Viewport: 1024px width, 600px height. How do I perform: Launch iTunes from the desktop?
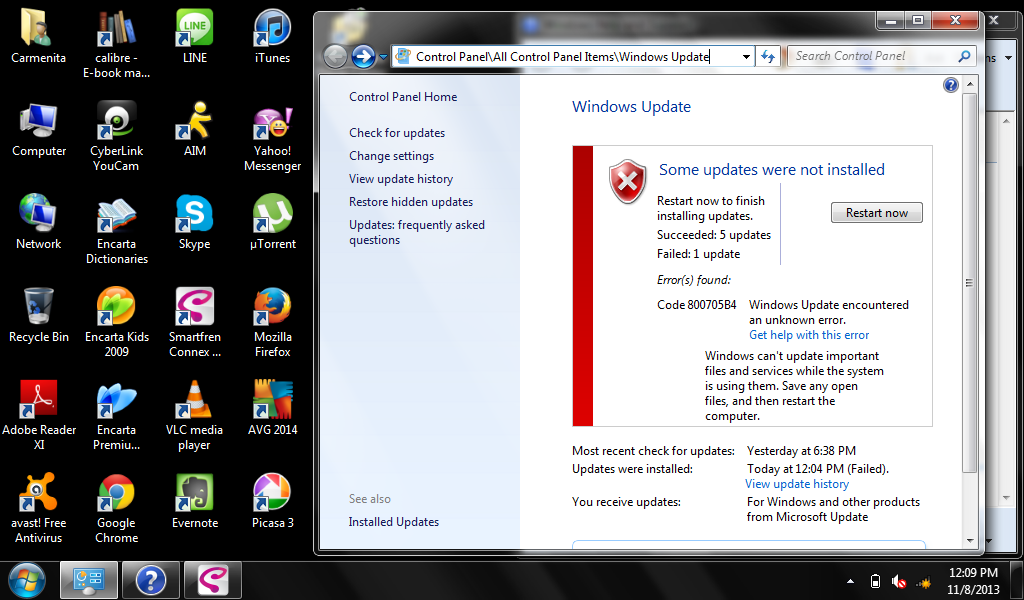272,37
